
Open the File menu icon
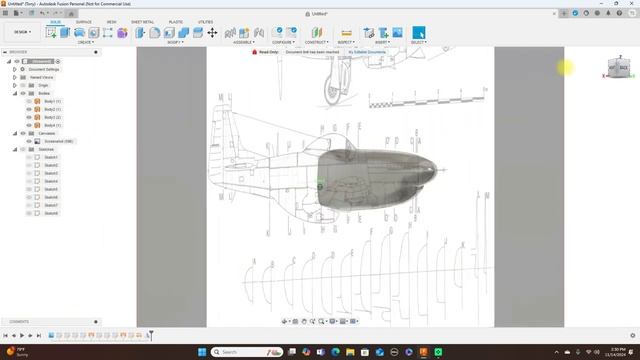17,13
